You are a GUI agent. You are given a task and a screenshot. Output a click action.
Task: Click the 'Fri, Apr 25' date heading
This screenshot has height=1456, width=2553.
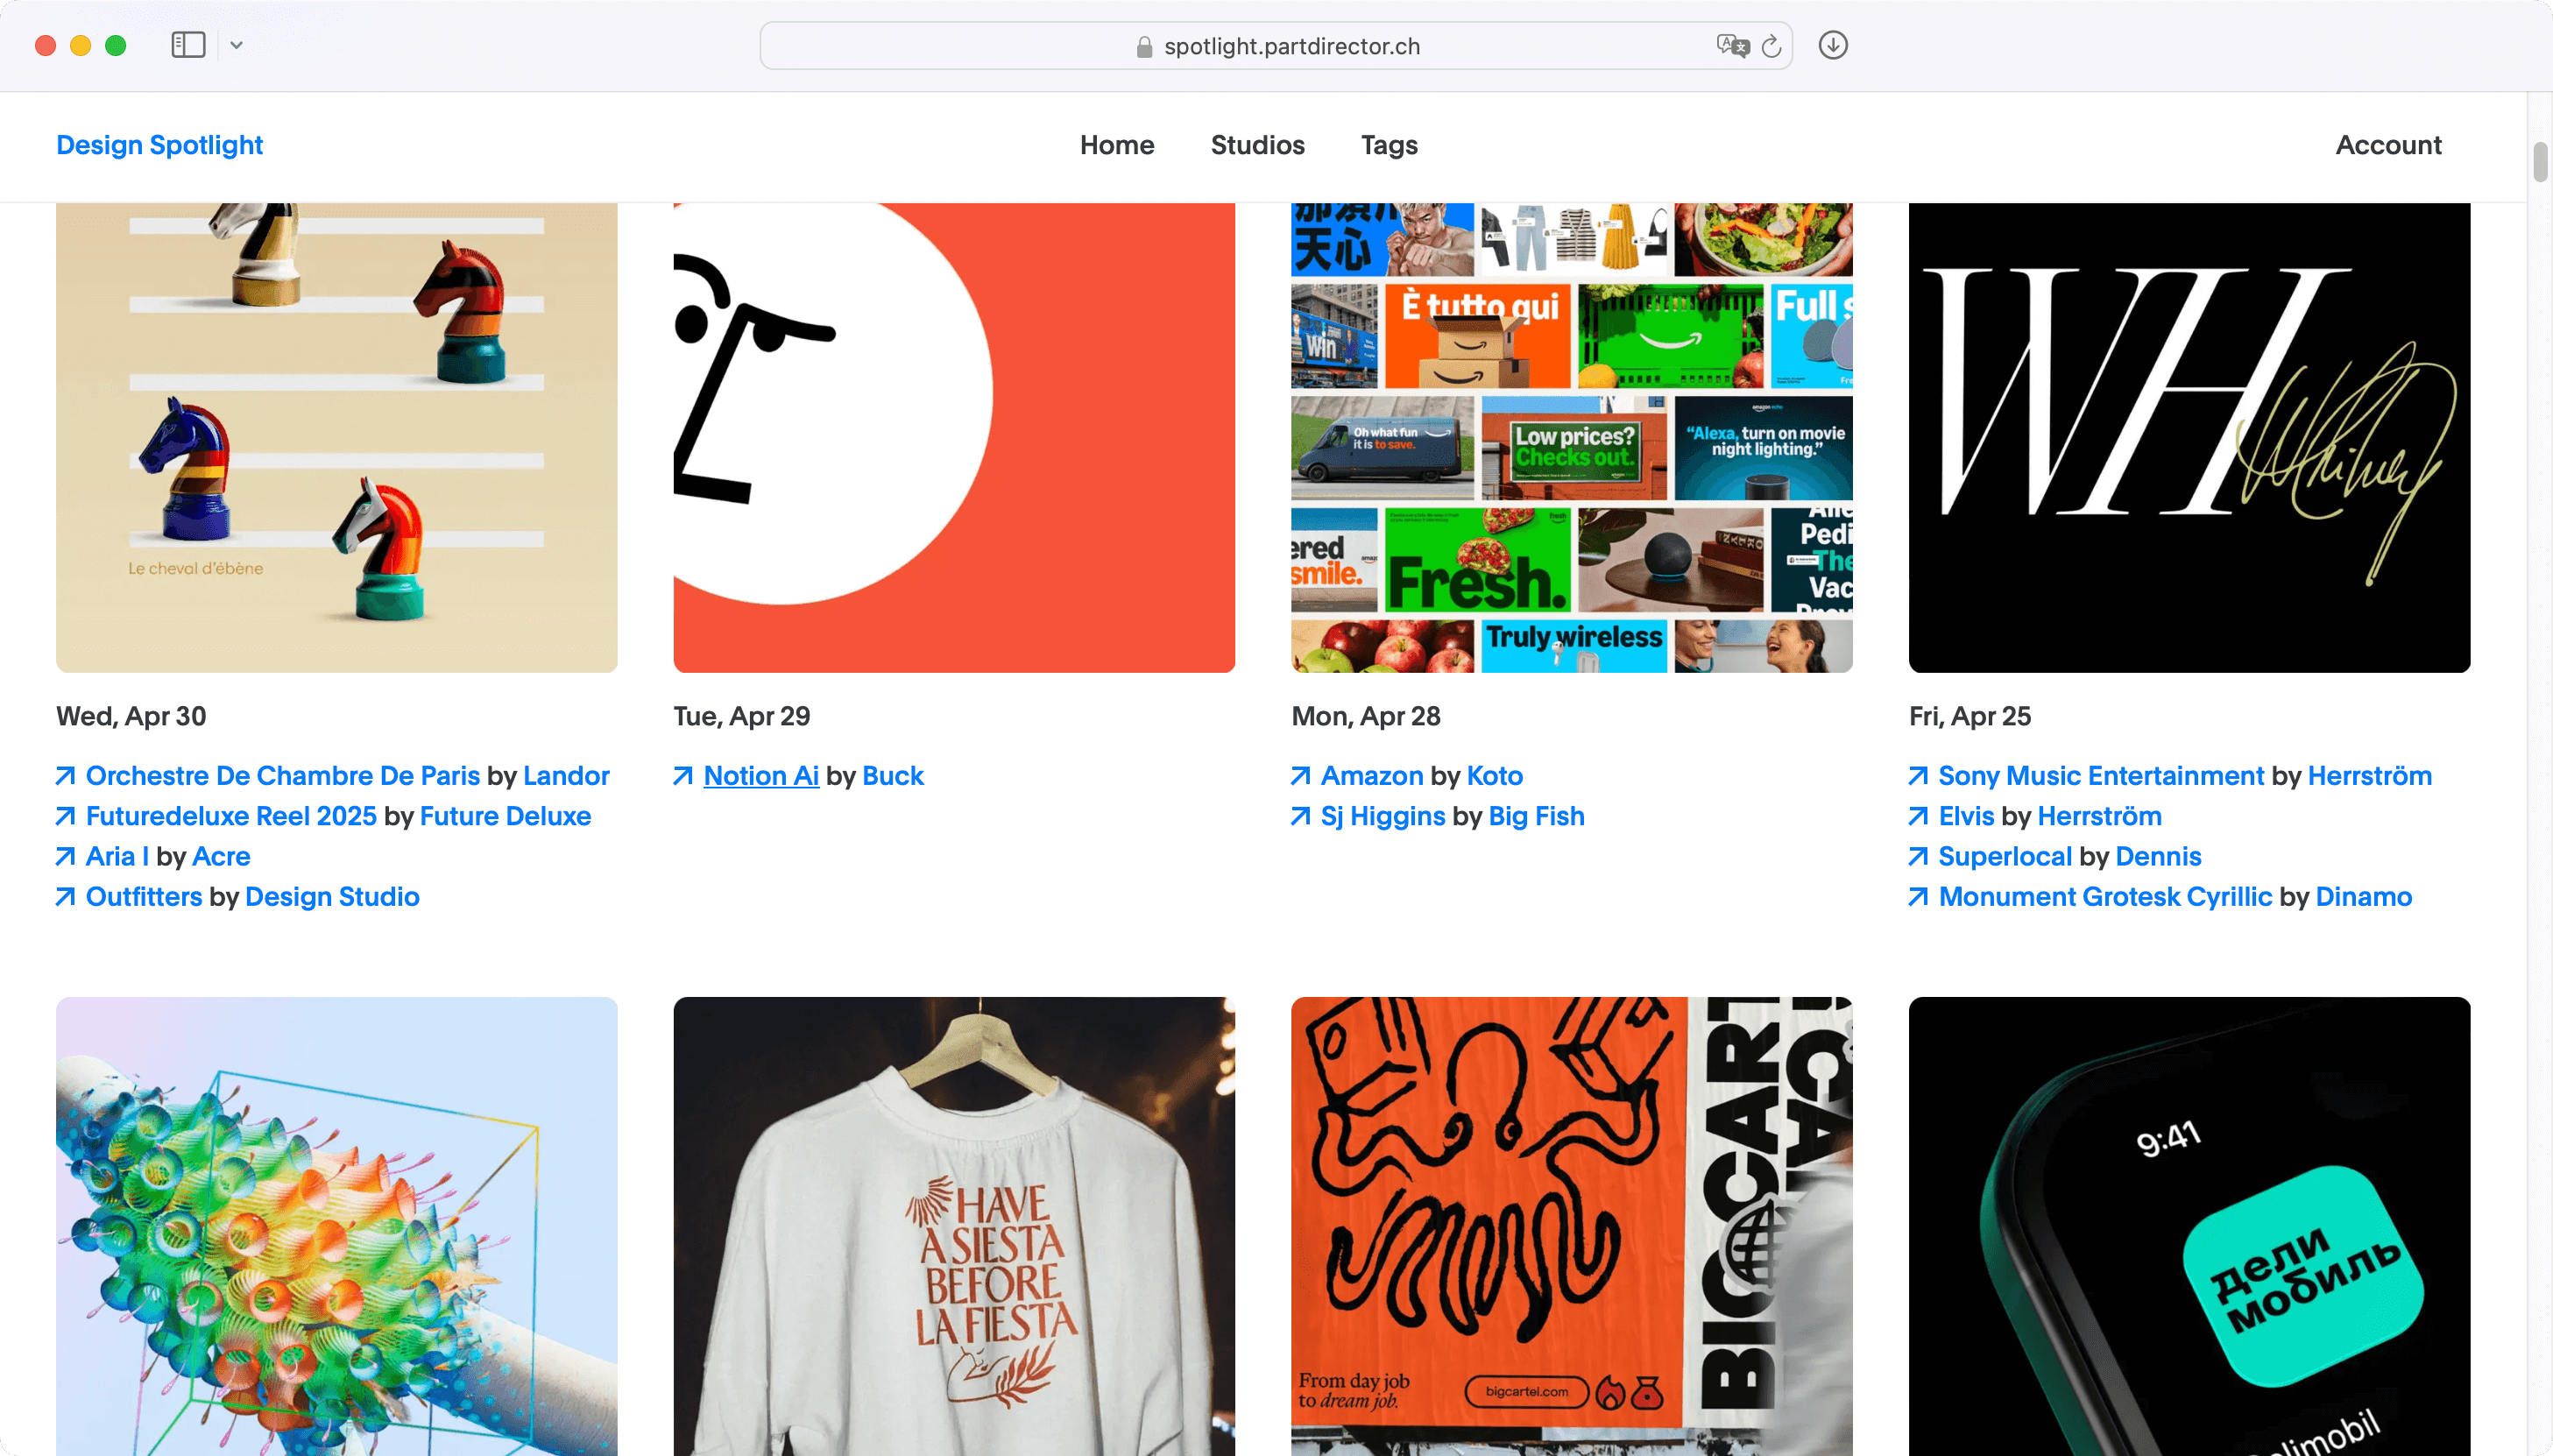tap(1970, 716)
